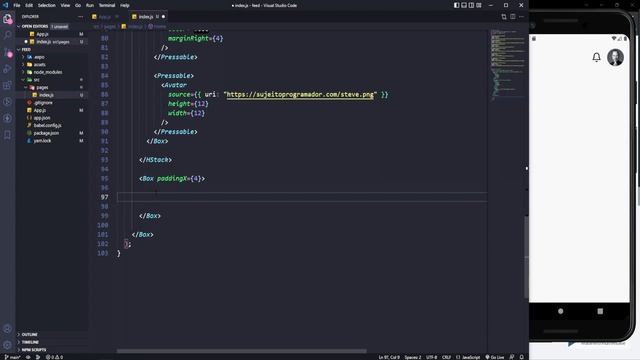Open the Explorer view in the activity bar
This screenshot has width=640, height=360.
tap(7, 18)
